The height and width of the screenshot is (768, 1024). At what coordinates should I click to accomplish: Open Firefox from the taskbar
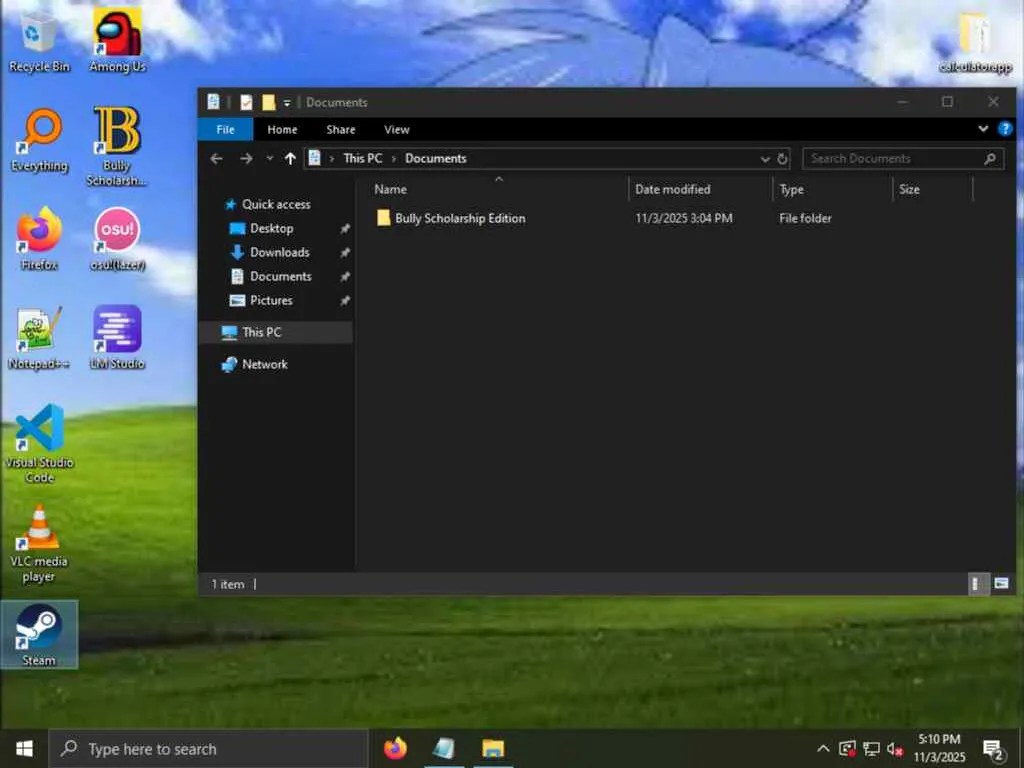(395, 748)
